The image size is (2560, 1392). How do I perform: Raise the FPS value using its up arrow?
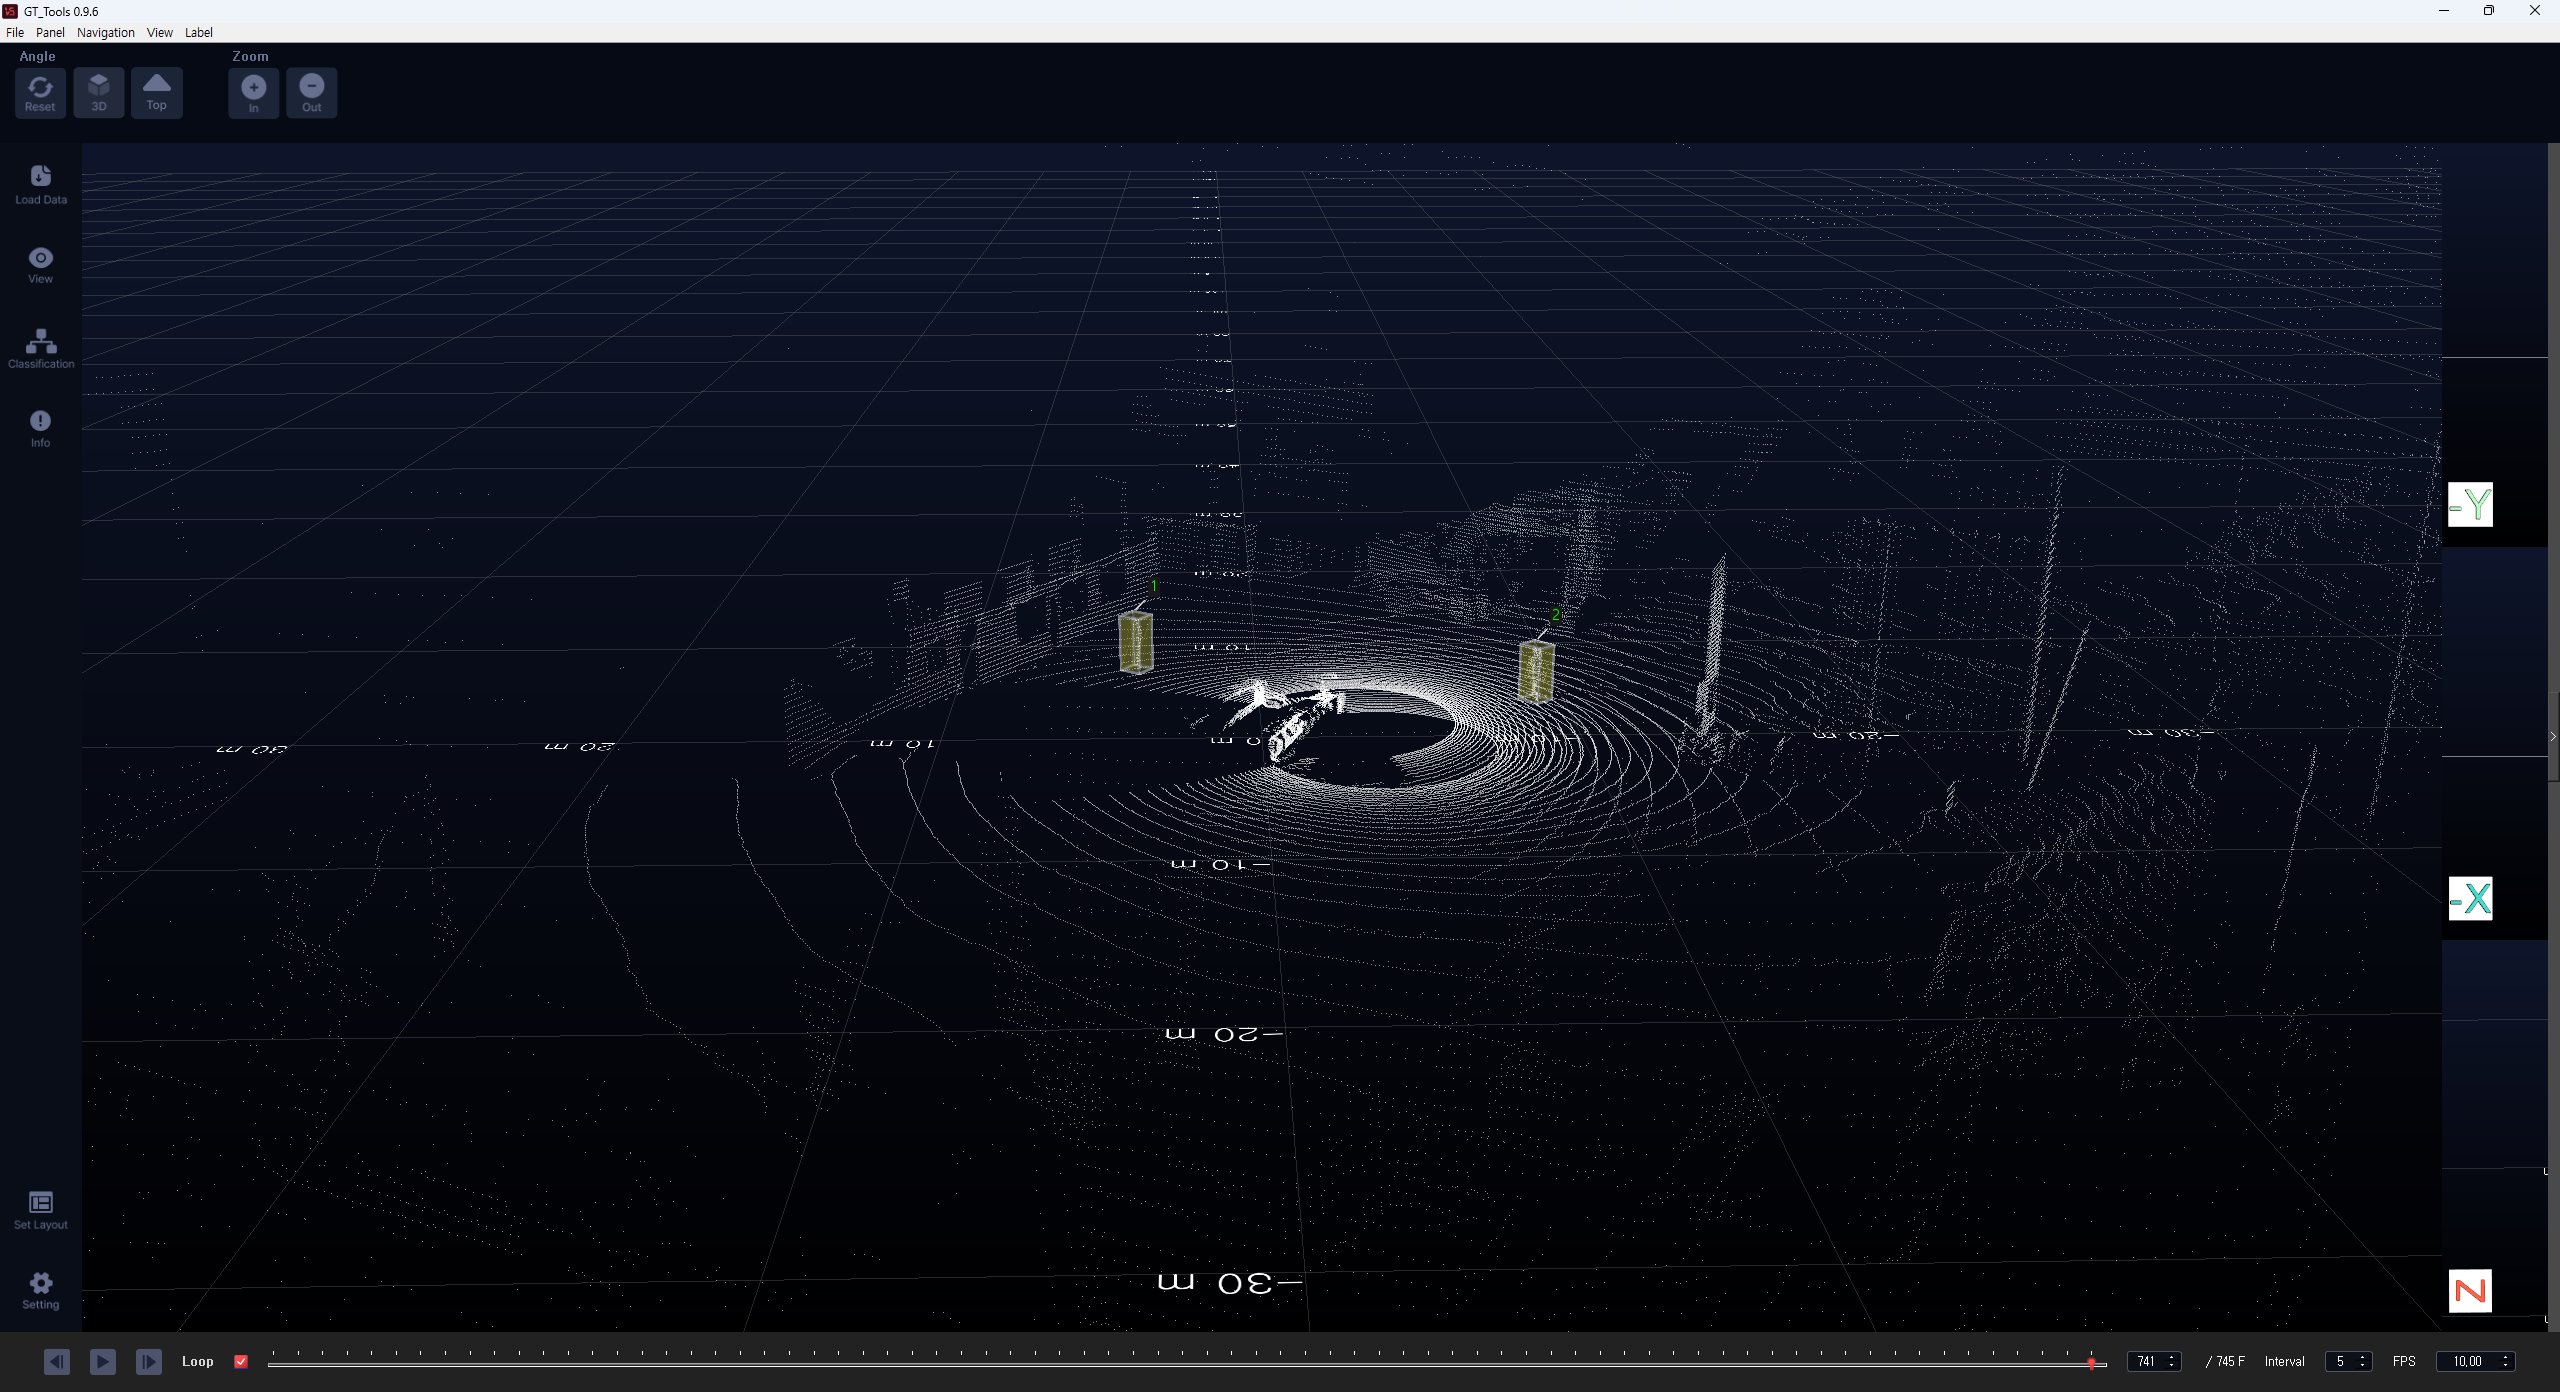[x=2505, y=1356]
